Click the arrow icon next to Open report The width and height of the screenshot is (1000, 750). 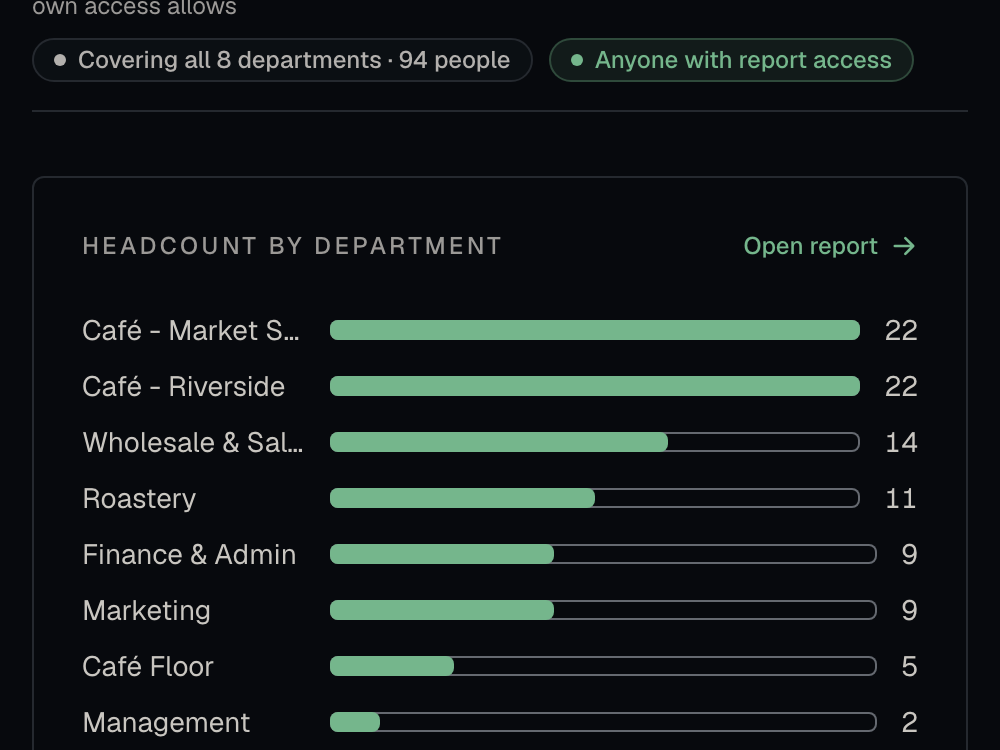click(x=904, y=246)
